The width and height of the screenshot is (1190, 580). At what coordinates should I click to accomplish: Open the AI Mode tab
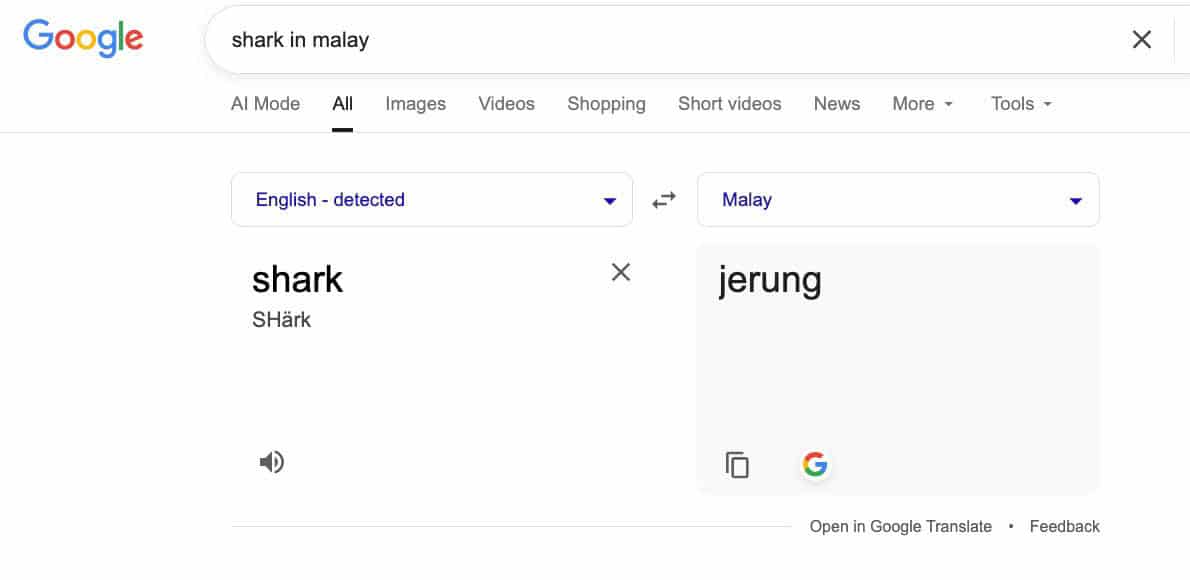(265, 104)
